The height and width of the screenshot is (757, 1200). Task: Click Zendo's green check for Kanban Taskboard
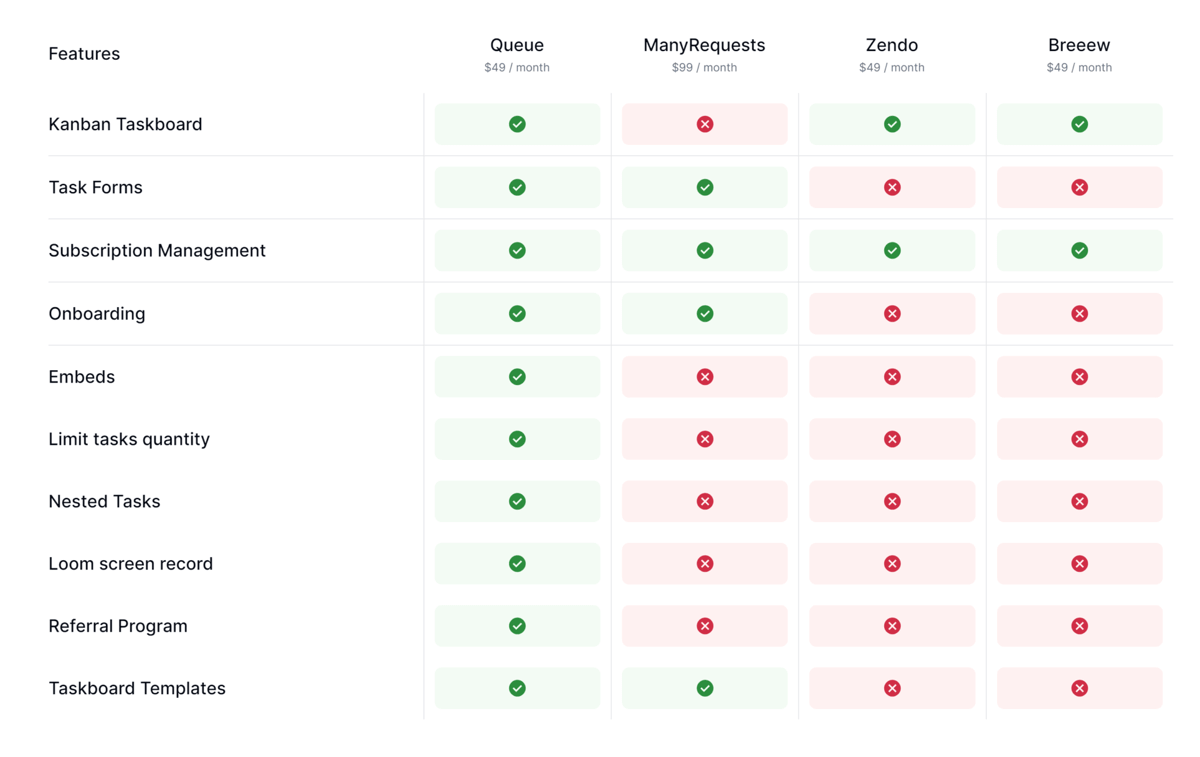click(892, 124)
